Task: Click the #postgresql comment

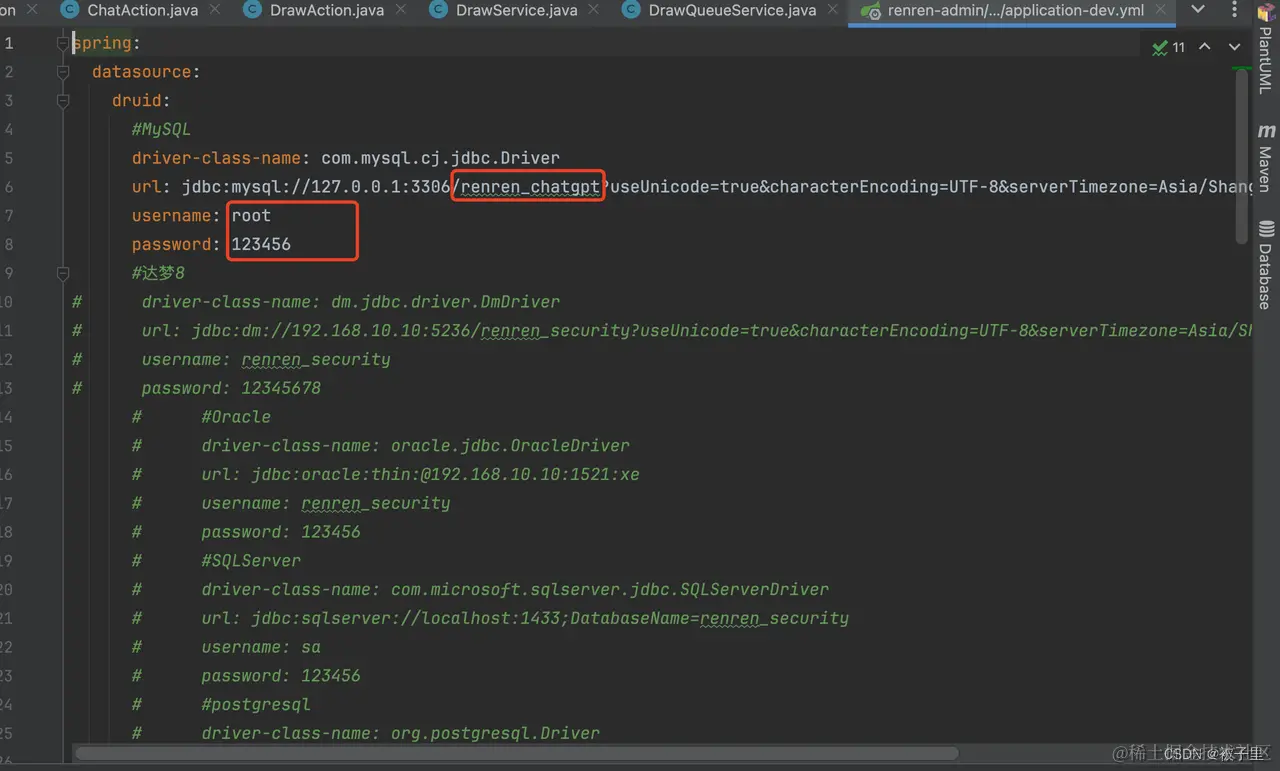Action: click(256, 705)
